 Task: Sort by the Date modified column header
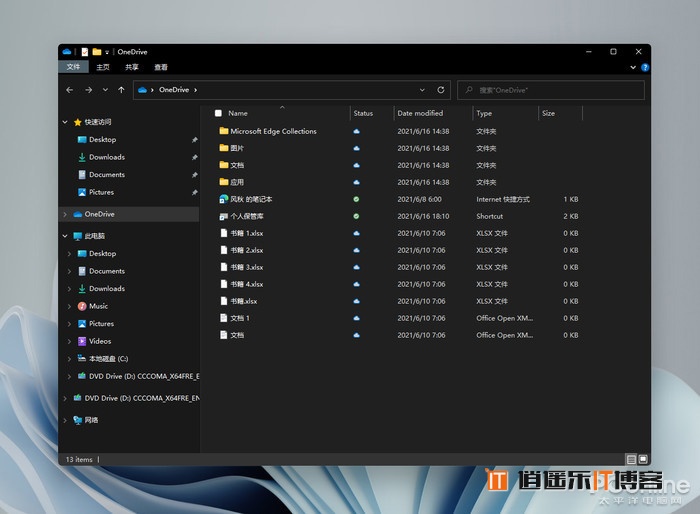pos(421,113)
